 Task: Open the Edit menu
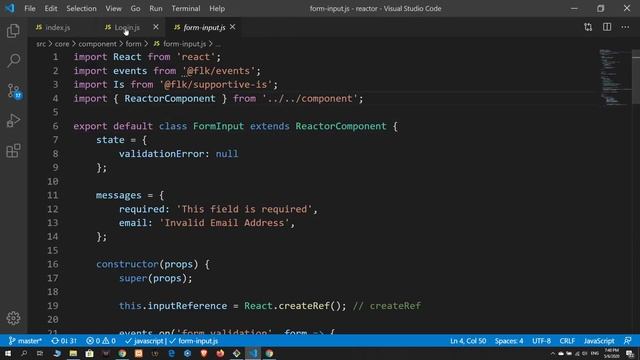pyautogui.click(x=51, y=9)
